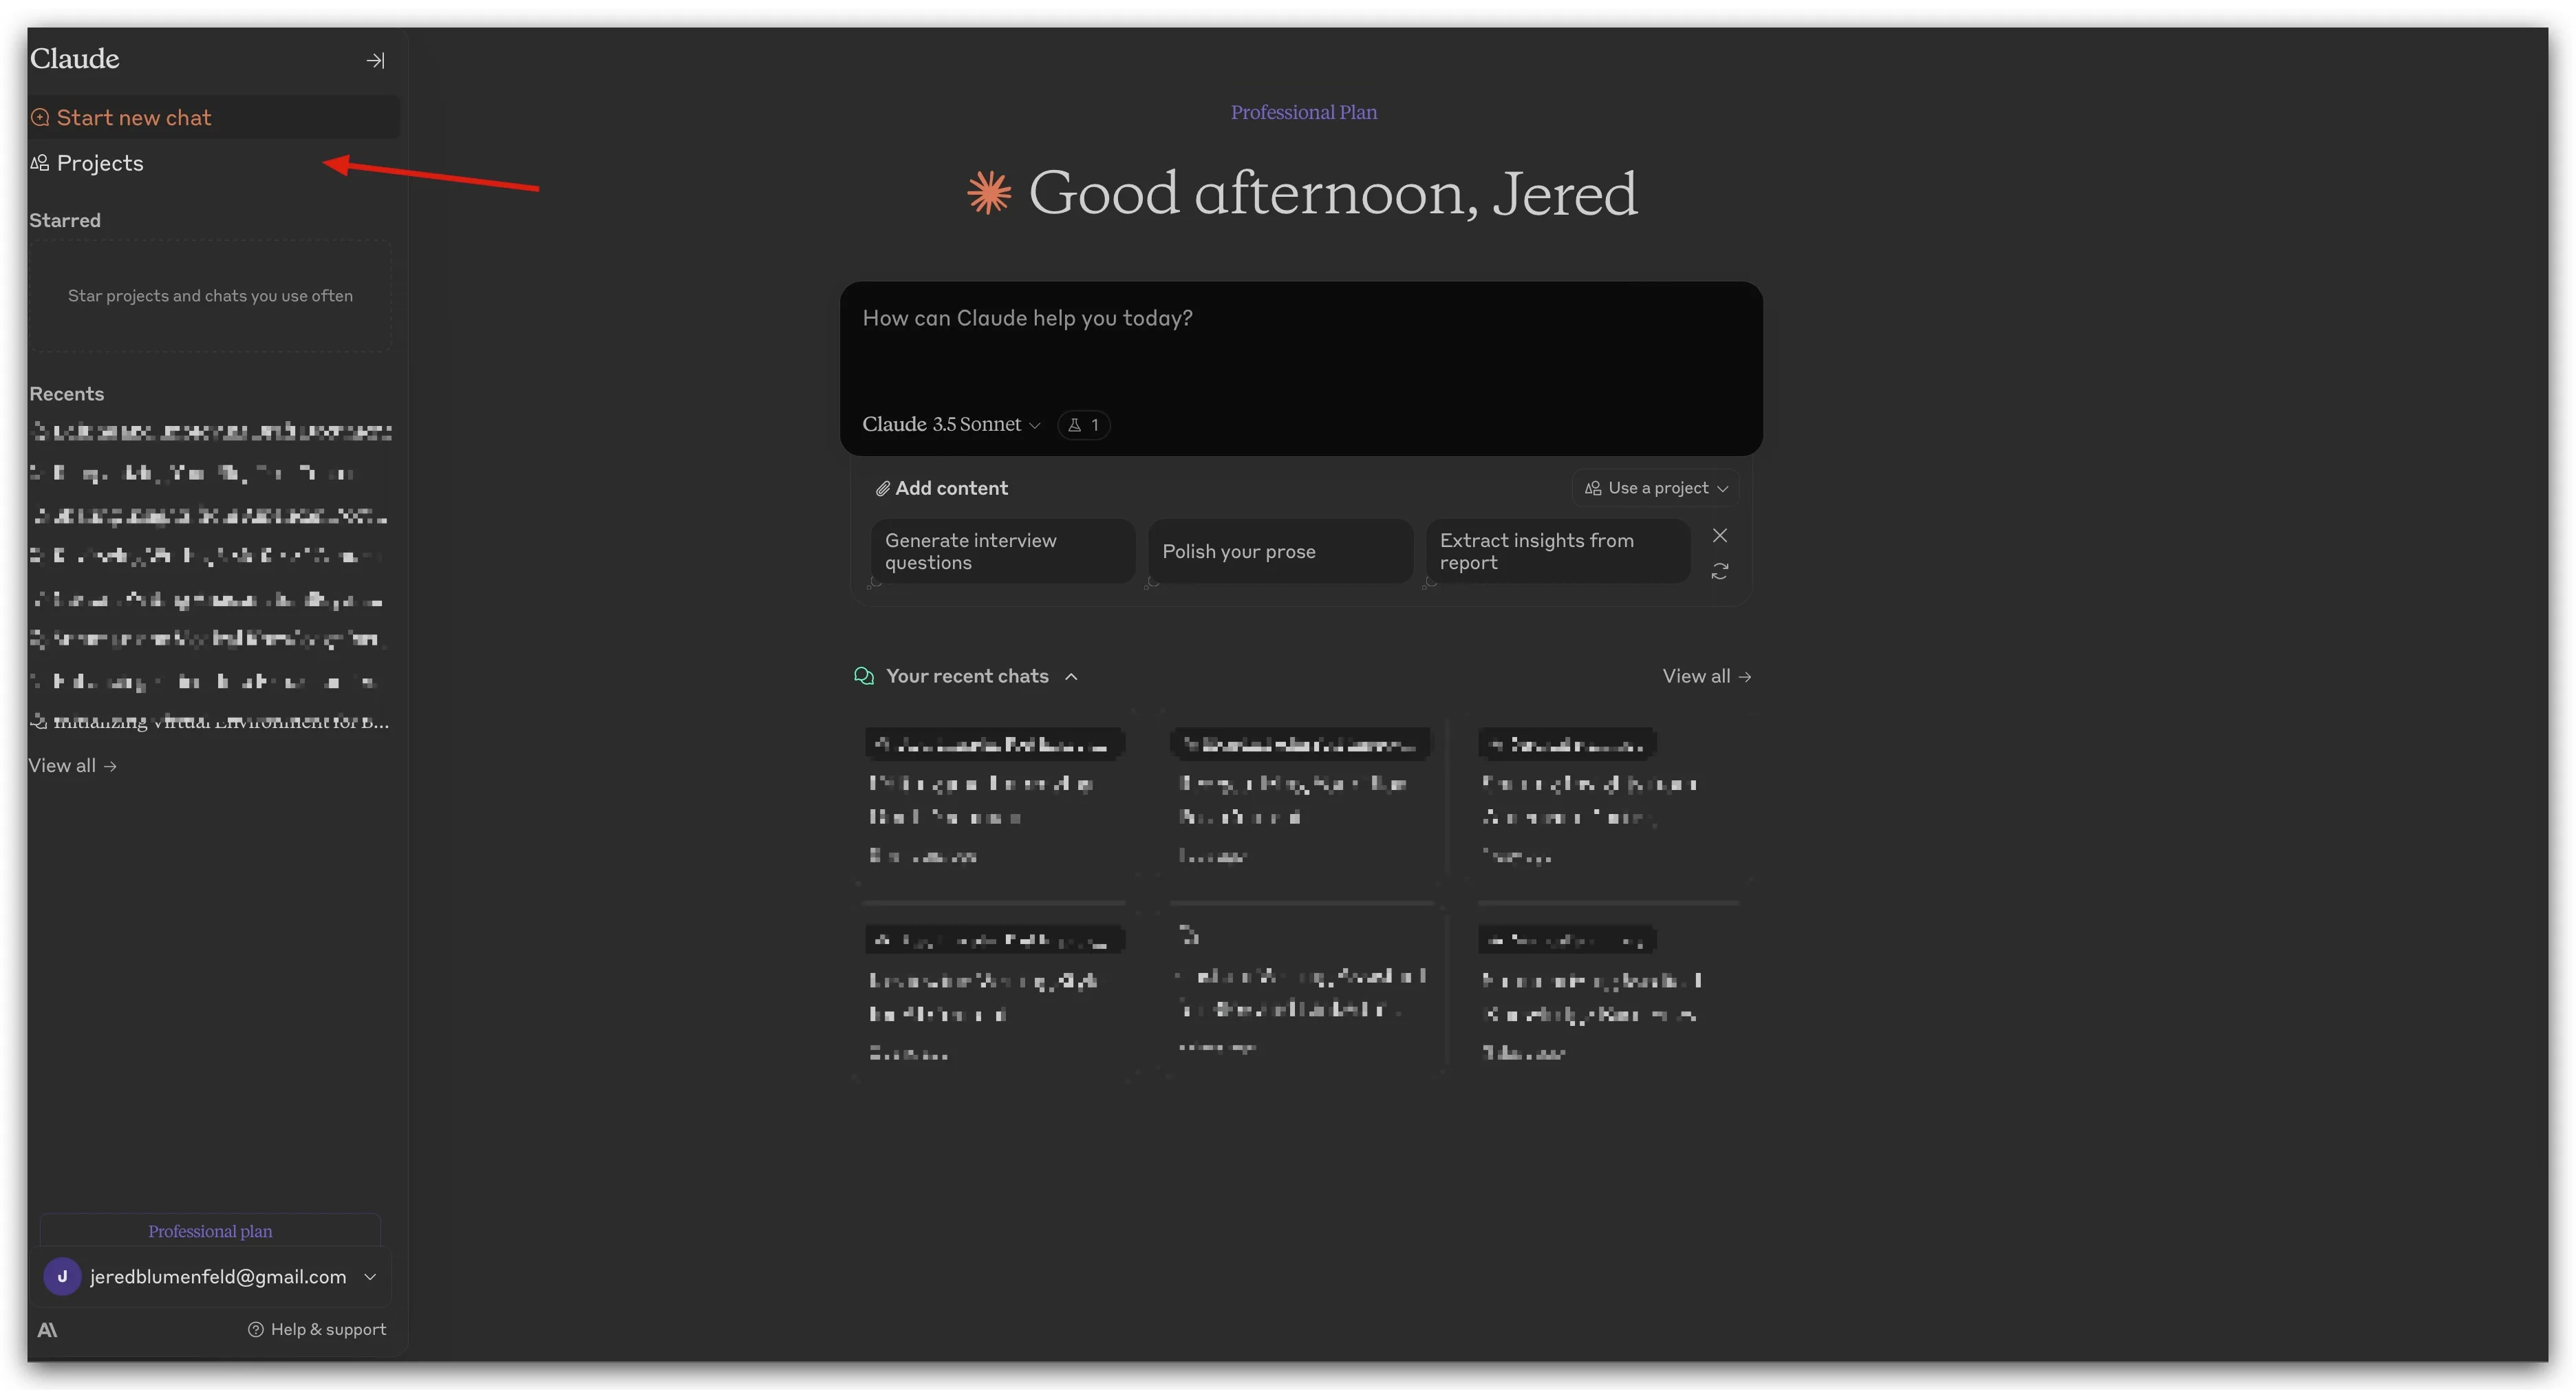Open the Claude 3.5 Sonnet model dropdown
This screenshot has height=1390, width=2576.
point(950,425)
